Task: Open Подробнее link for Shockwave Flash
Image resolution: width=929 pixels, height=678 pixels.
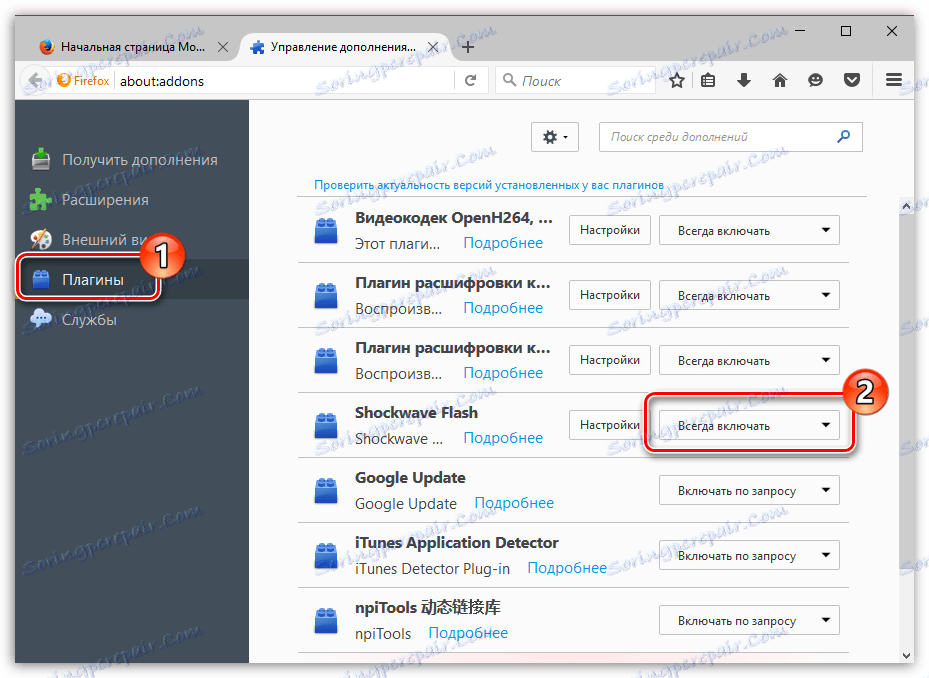Action: [x=503, y=438]
